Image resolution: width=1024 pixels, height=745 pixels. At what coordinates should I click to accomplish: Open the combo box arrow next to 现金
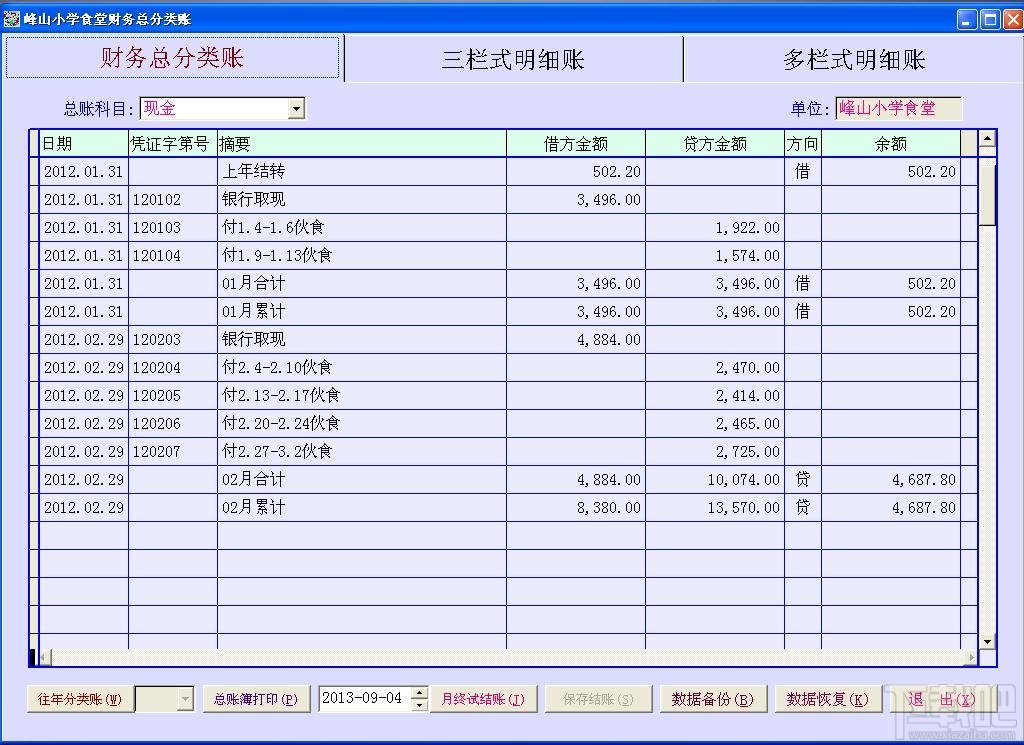pyautogui.click(x=297, y=107)
